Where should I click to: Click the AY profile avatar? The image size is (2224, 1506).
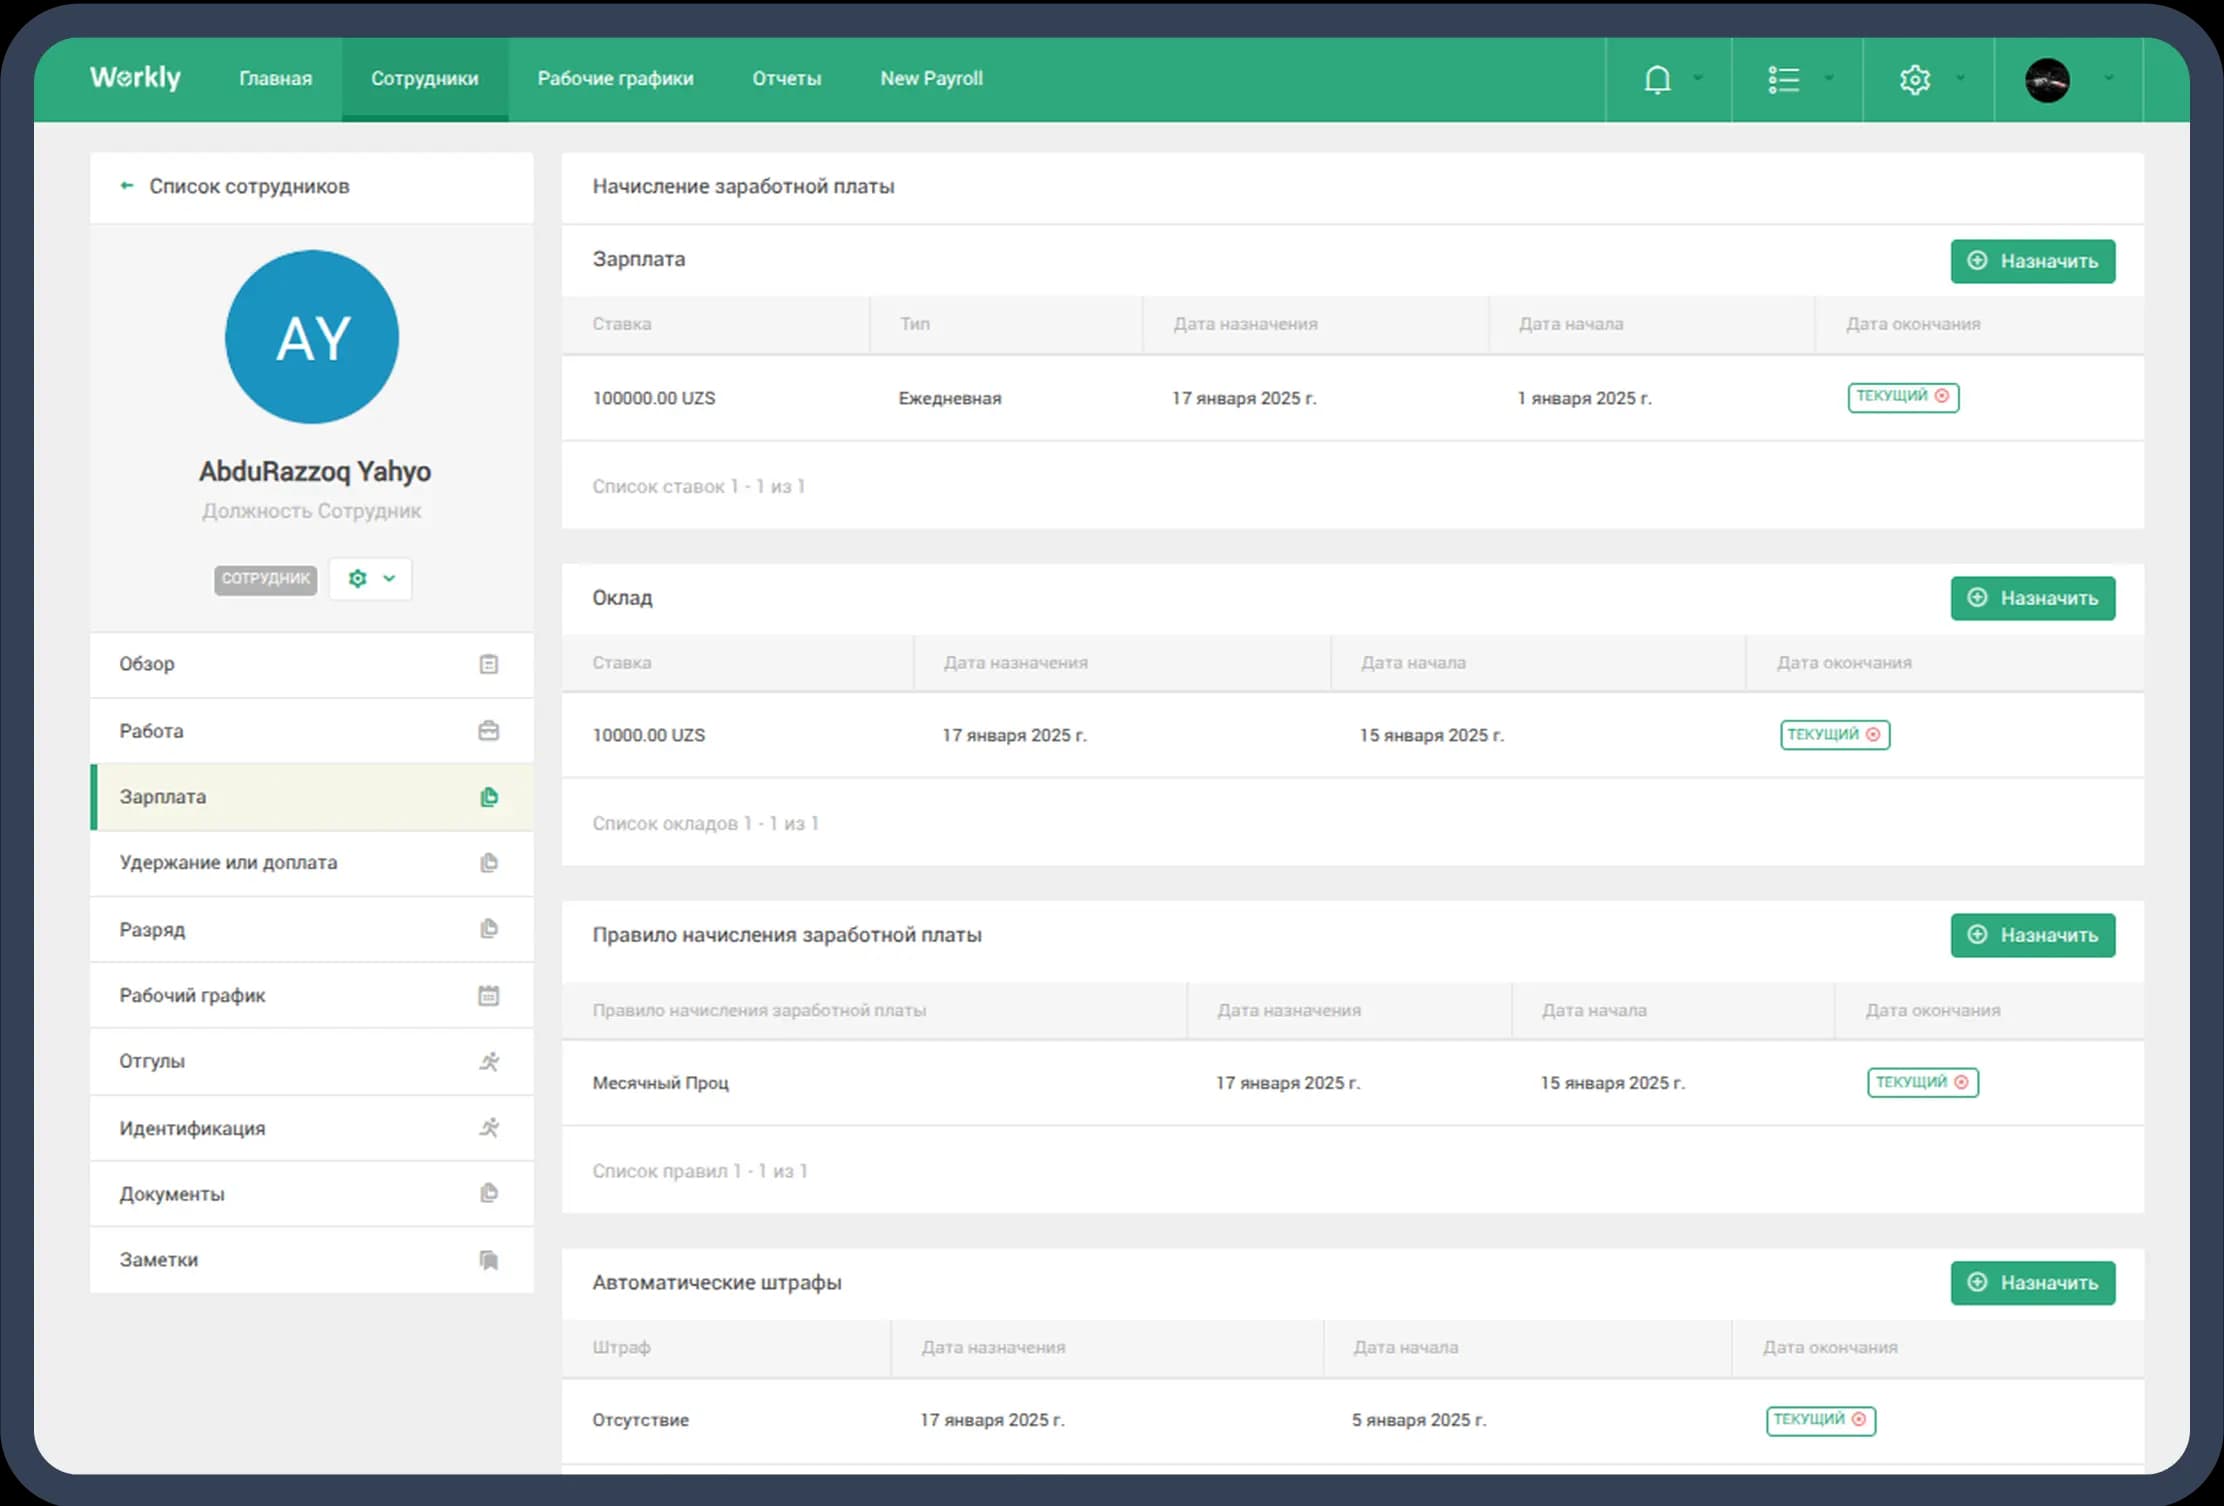pyautogui.click(x=311, y=338)
